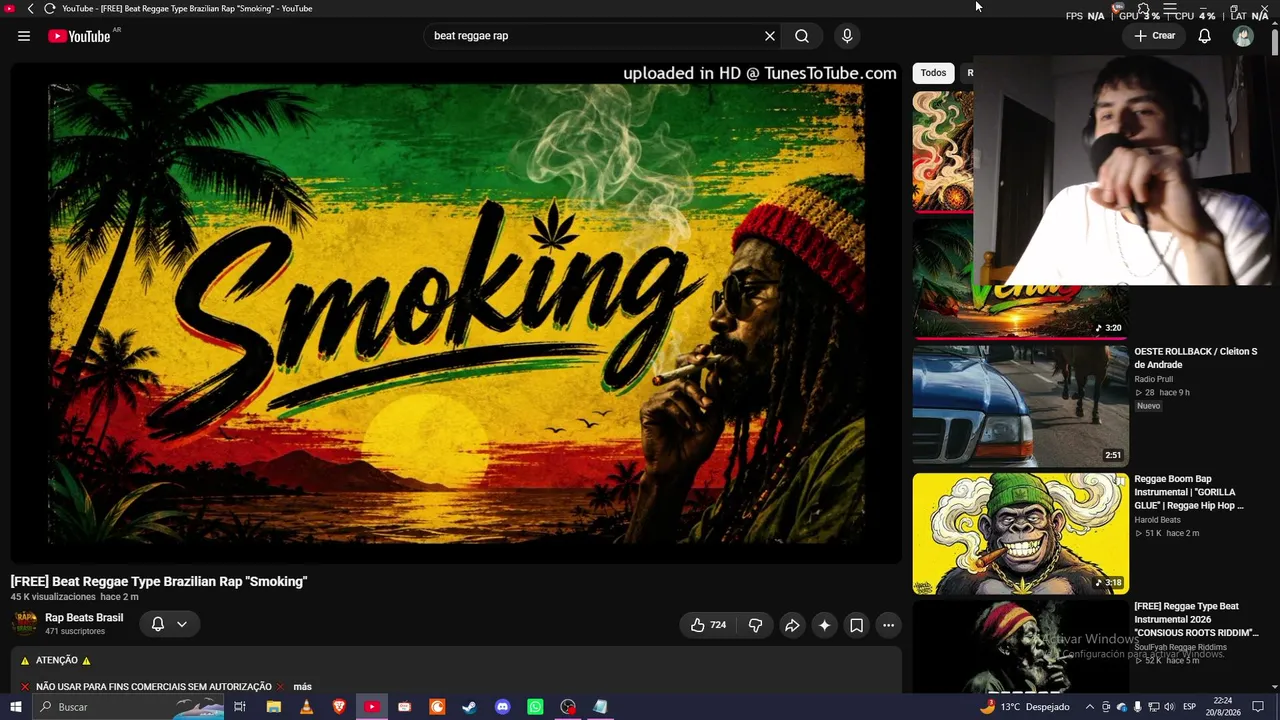This screenshot has height=720, width=1280.
Task: Open Rap Beats Brasil channel avatar
Action: pos(24,624)
